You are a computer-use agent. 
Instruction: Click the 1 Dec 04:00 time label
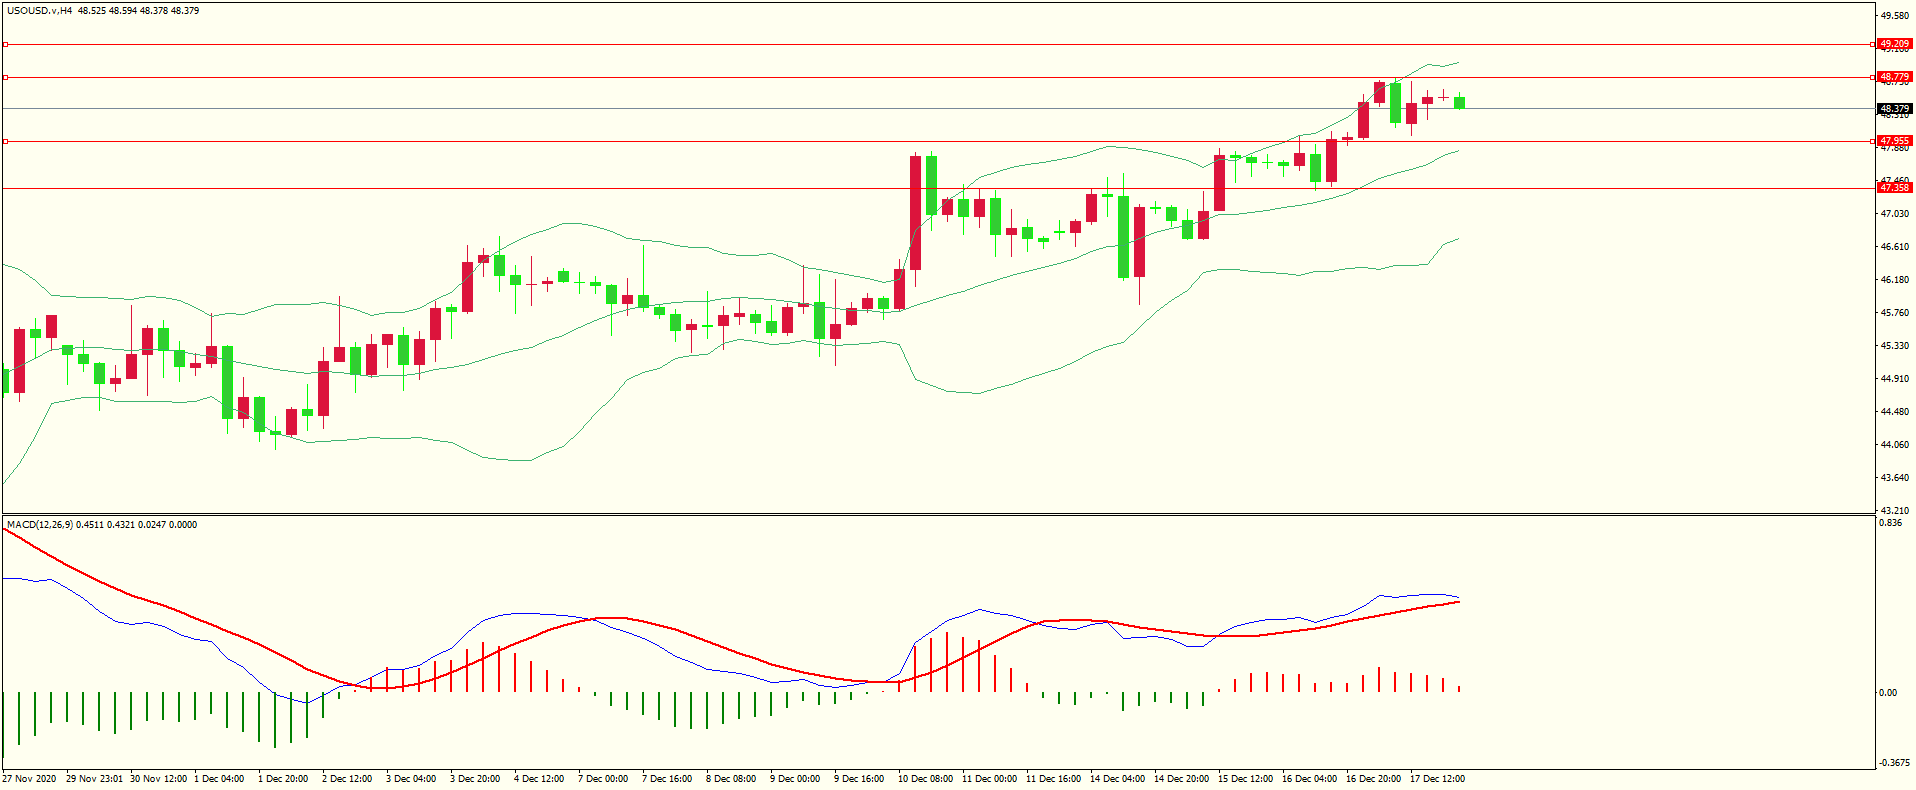[x=219, y=779]
